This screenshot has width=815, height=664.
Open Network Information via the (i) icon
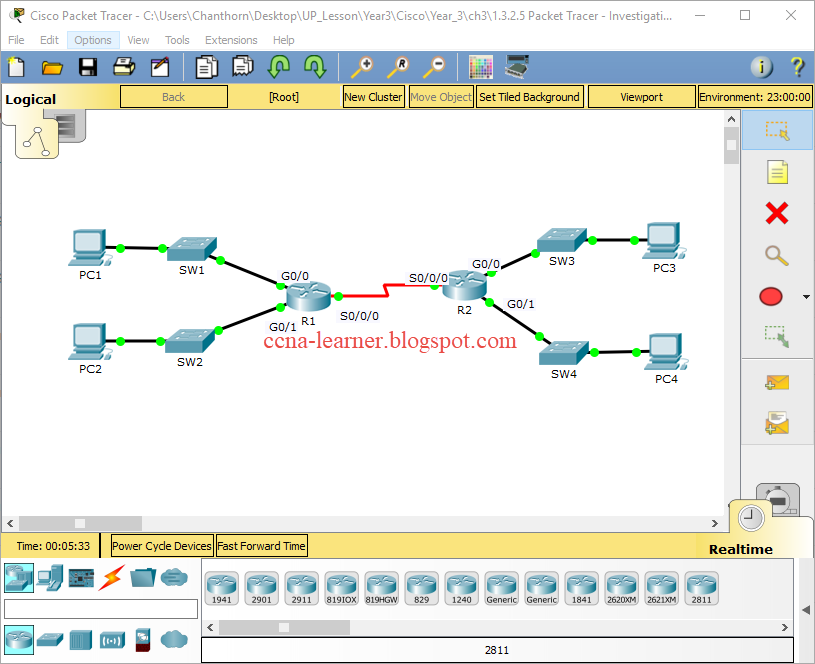[x=761, y=67]
